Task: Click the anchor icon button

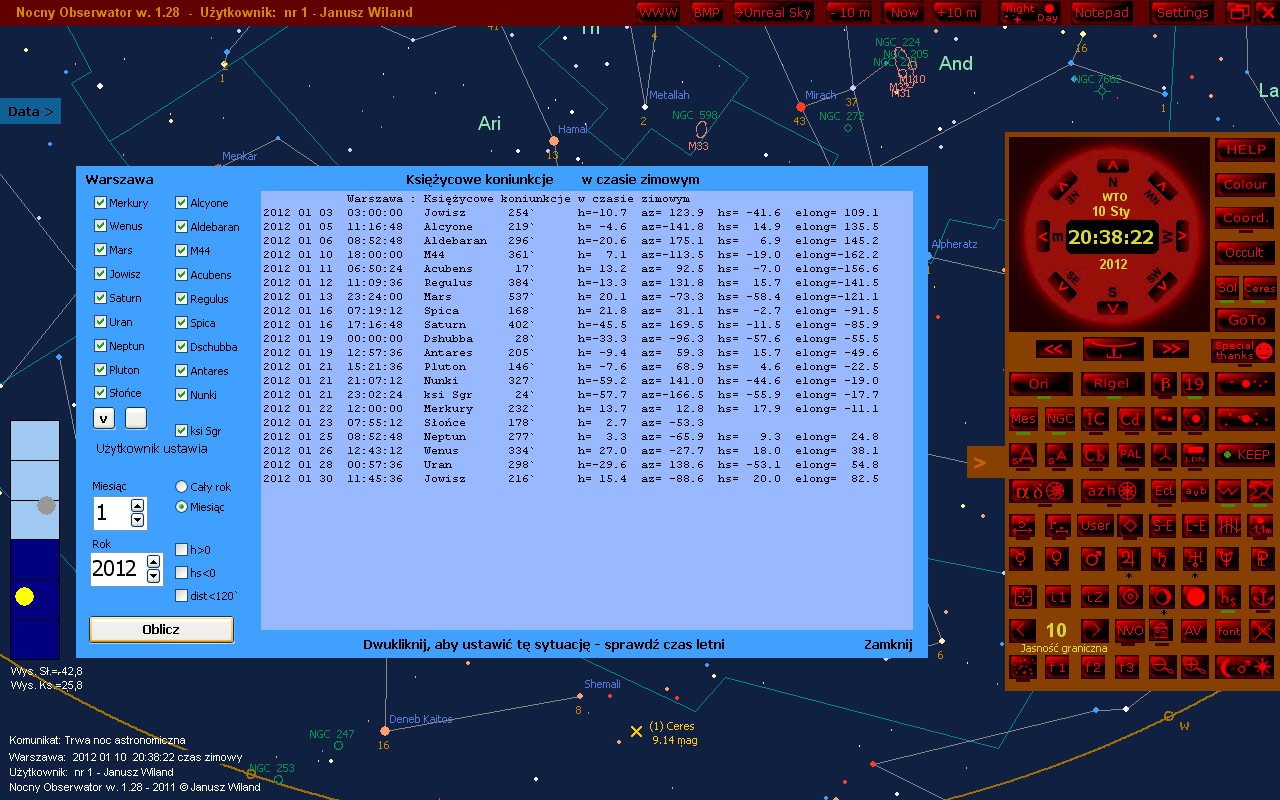Action: point(1262,597)
